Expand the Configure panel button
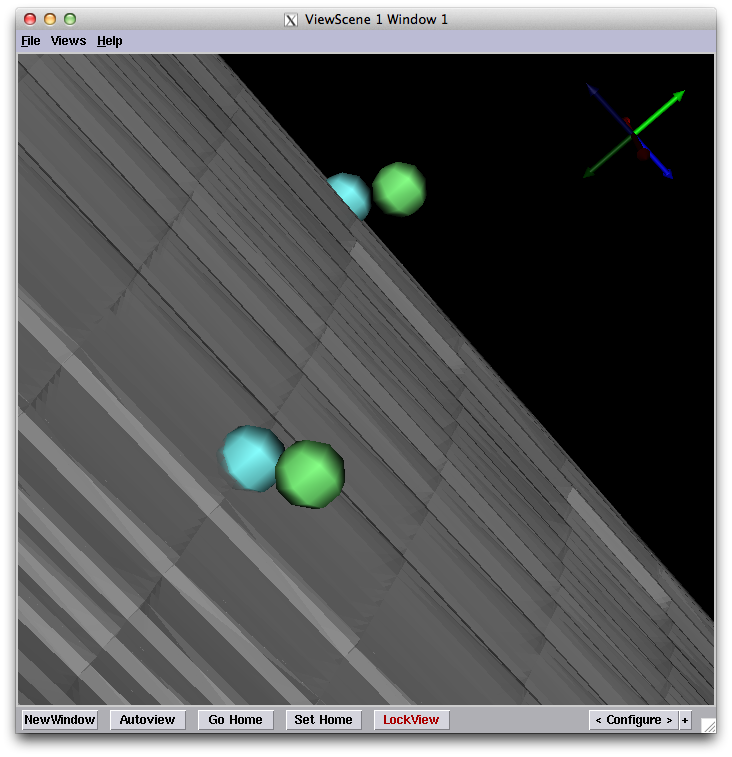732x757 pixels. (633, 720)
